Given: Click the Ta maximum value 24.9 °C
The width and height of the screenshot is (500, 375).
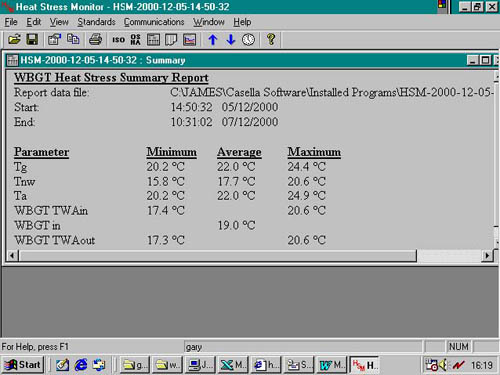Looking at the screenshot, I should pyautogui.click(x=307, y=196).
